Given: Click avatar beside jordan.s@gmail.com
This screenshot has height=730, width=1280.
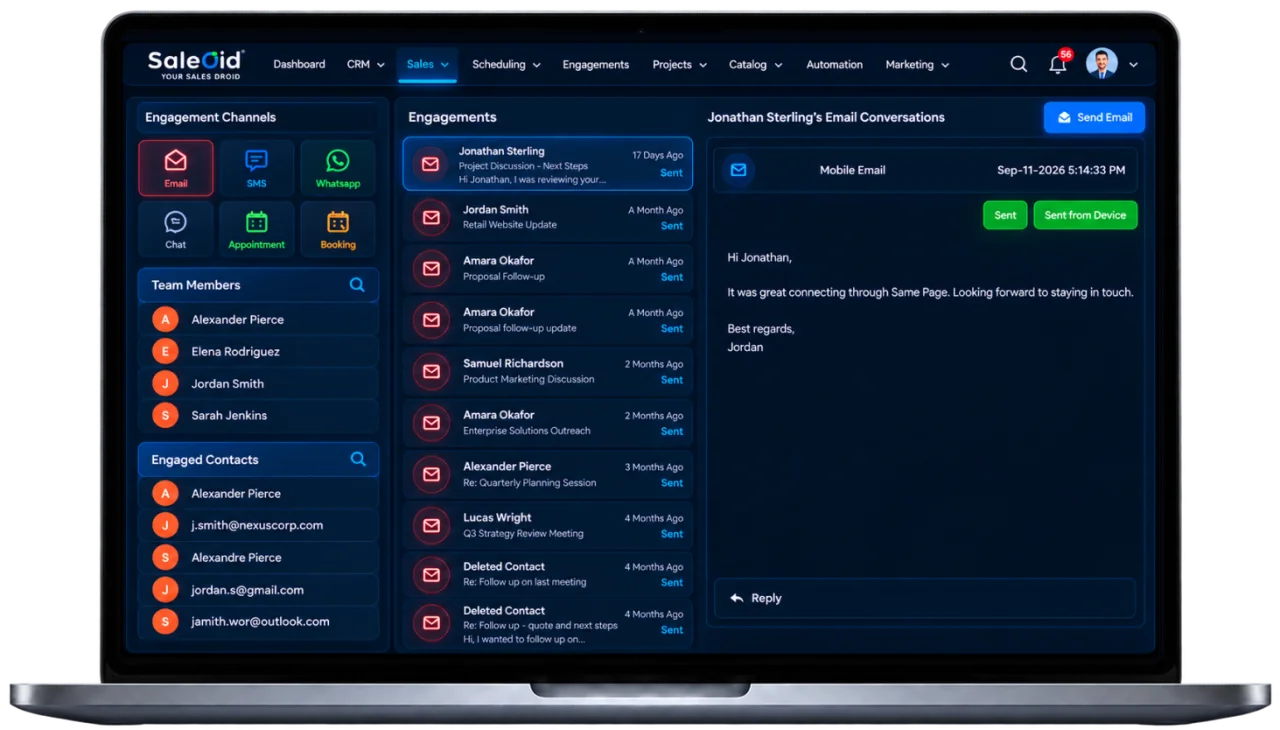Looking at the screenshot, I should tap(165, 589).
